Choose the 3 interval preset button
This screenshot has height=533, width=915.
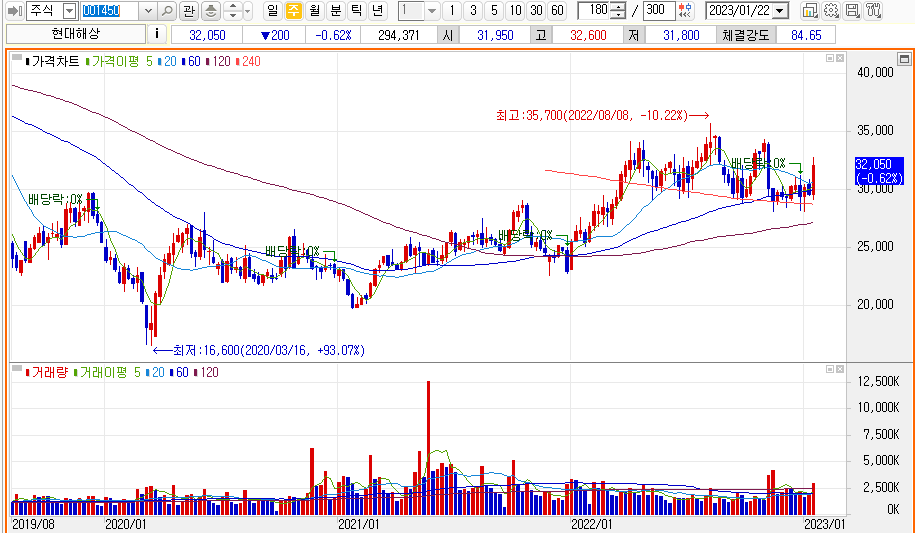[473, 11]
